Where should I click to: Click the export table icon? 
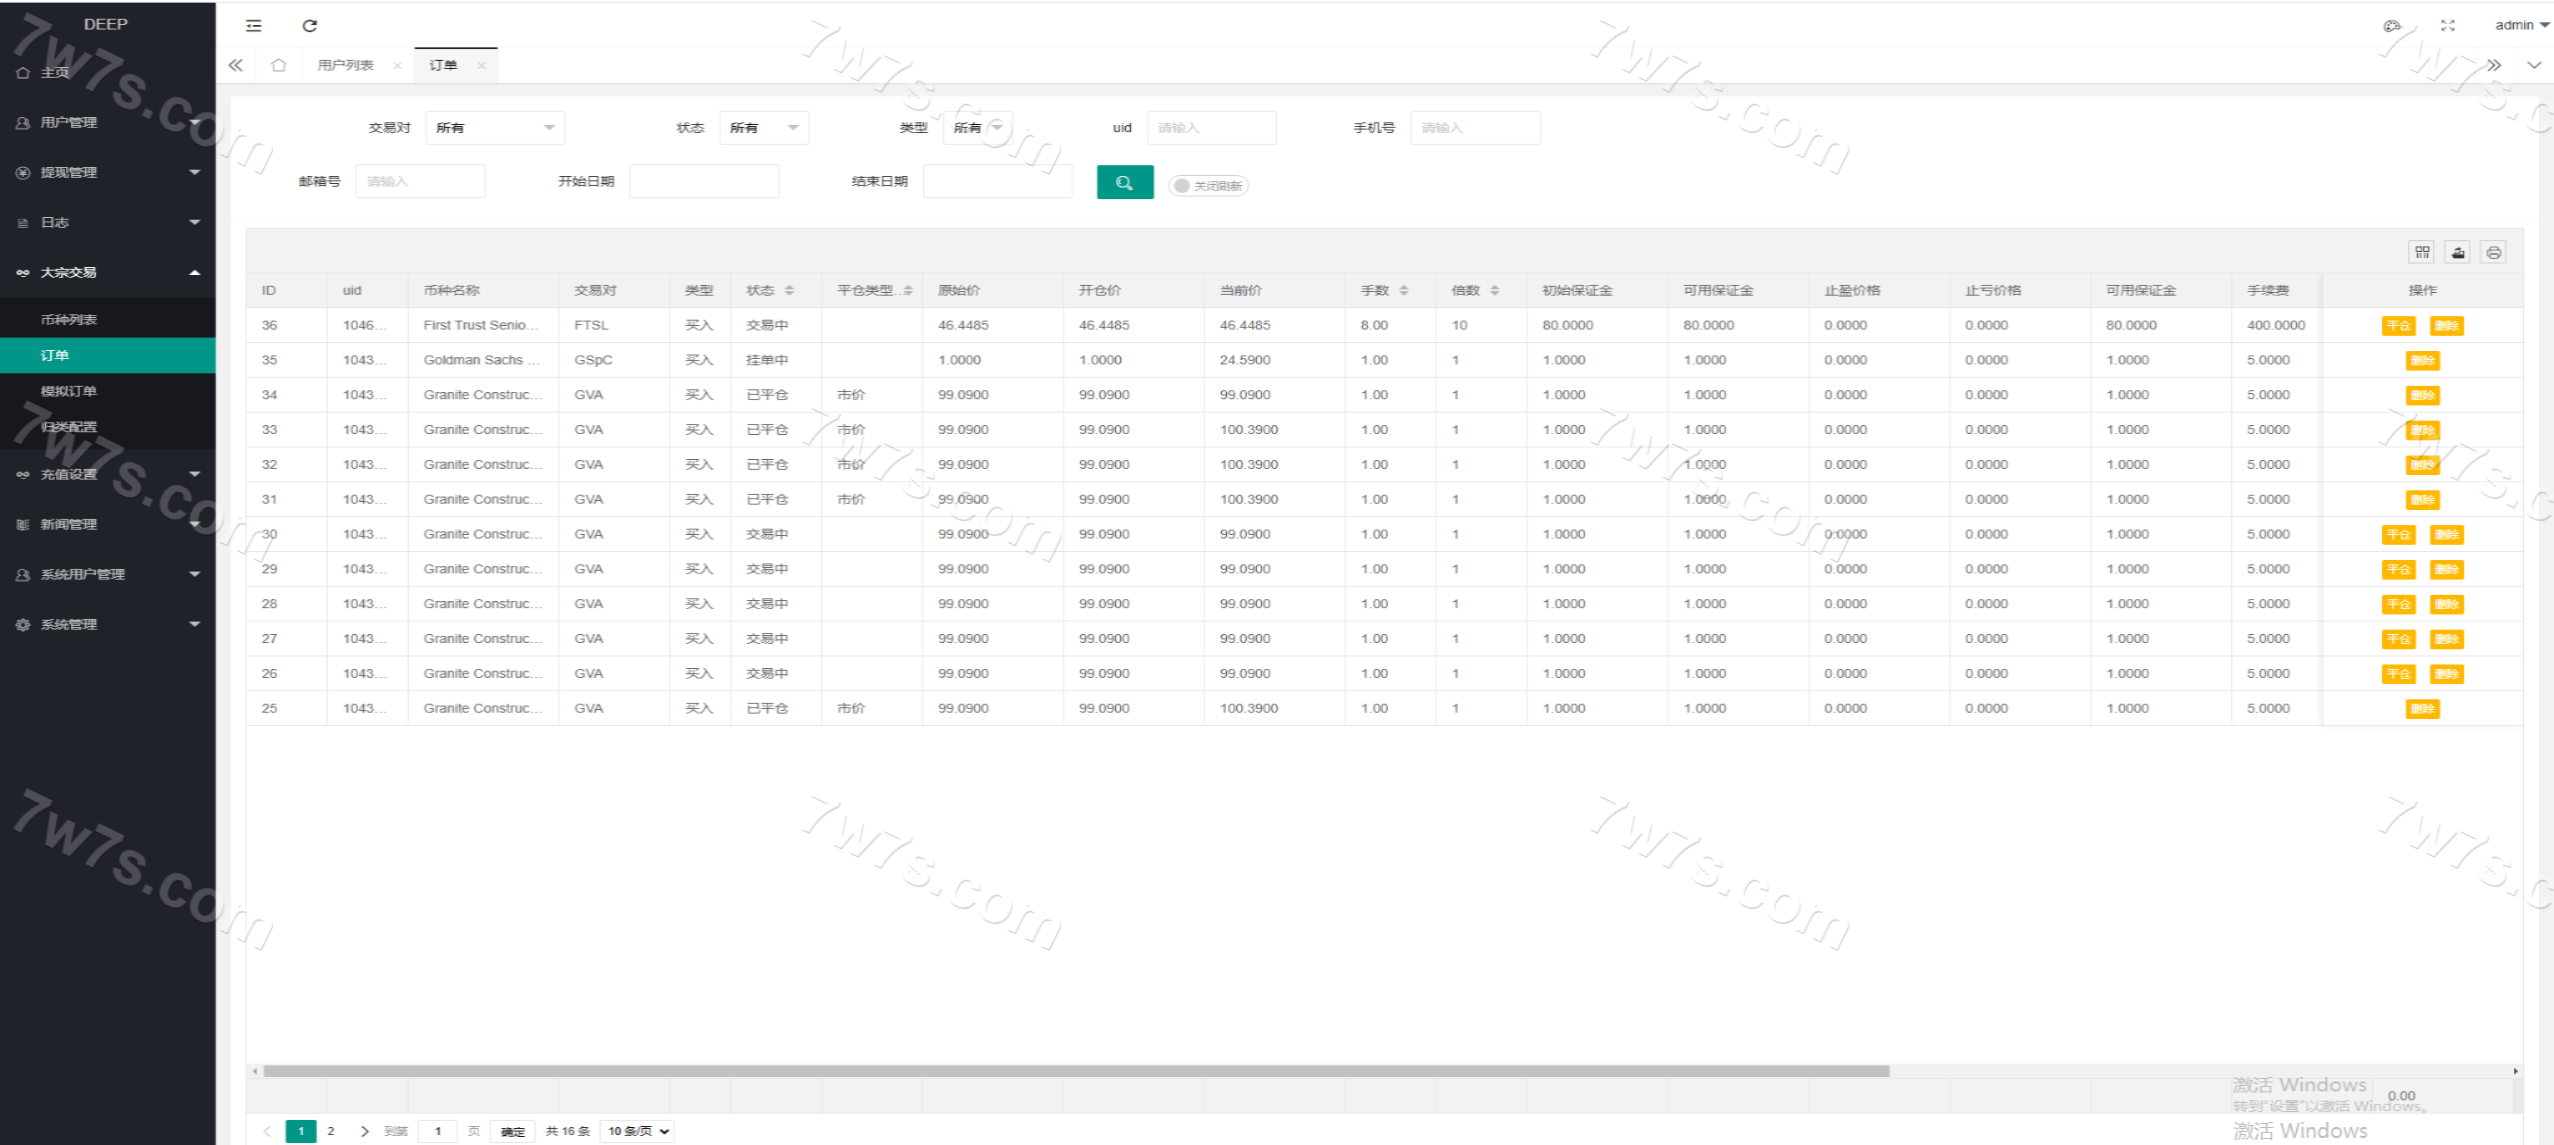(x=2458, y=252)
